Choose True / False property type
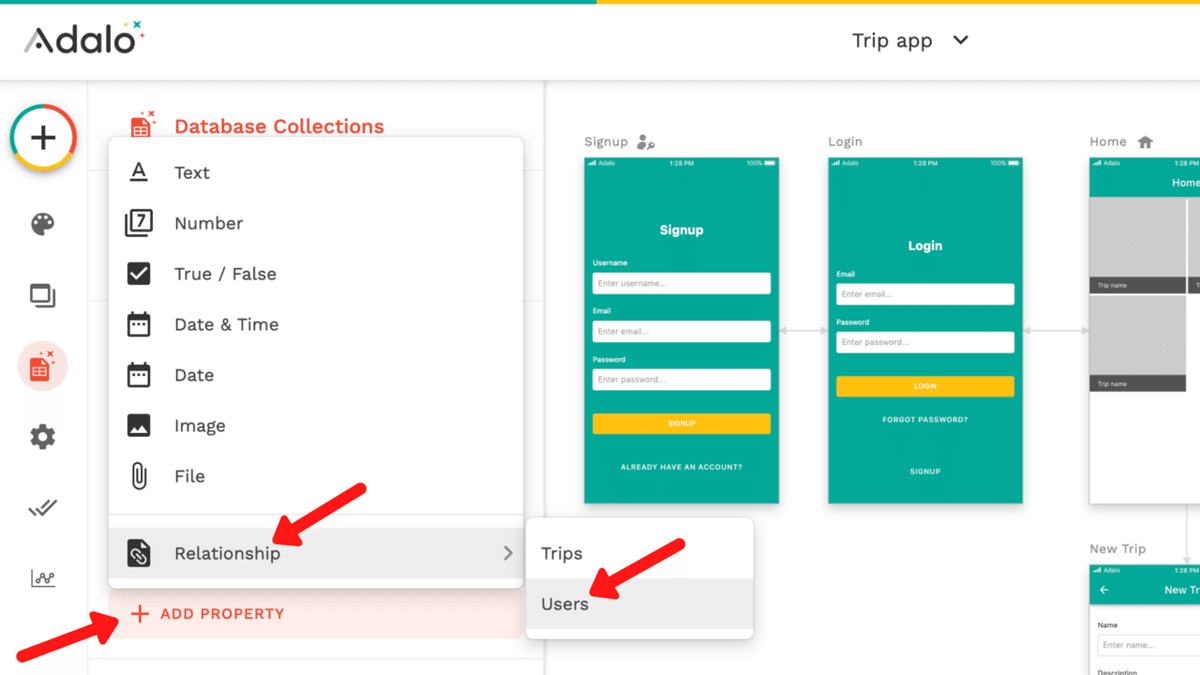 (x=316, y=274)
